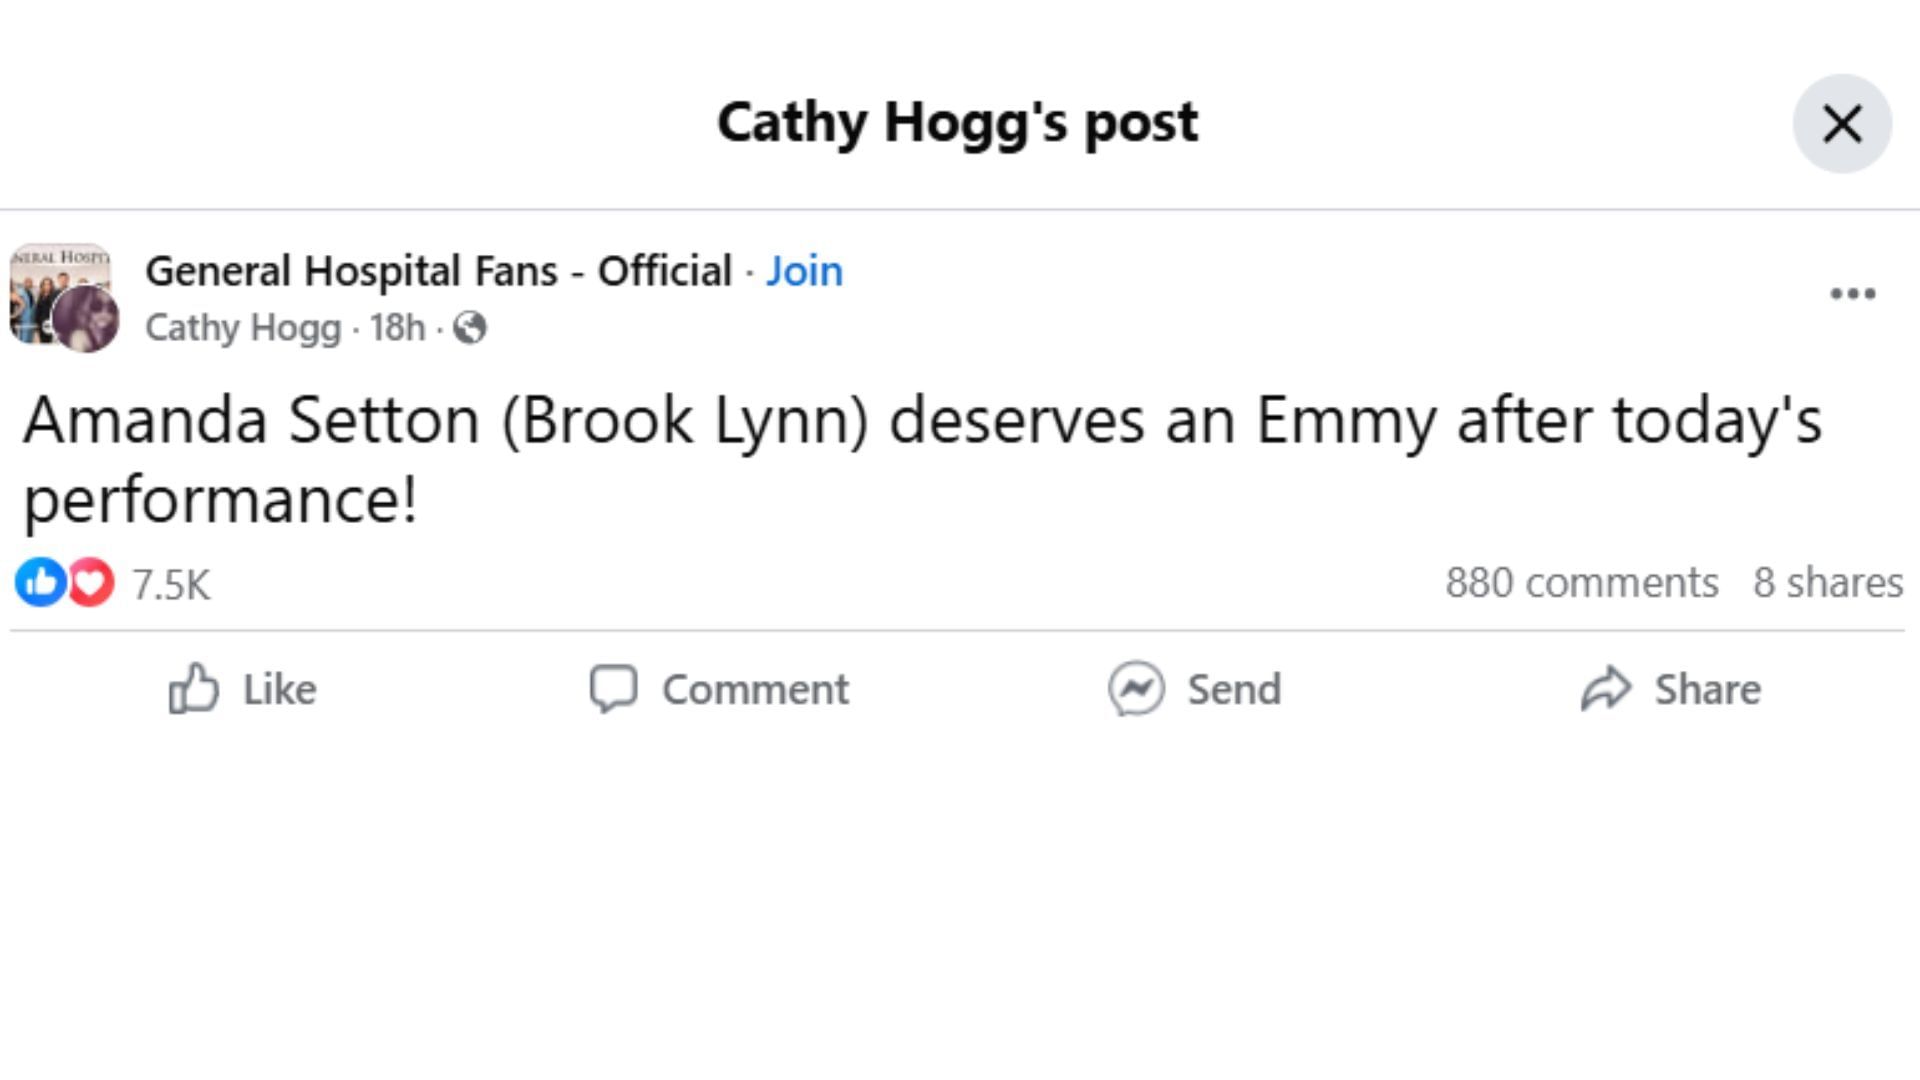
Task: Open the three-dot post options menu
Action: [1852, 294]
